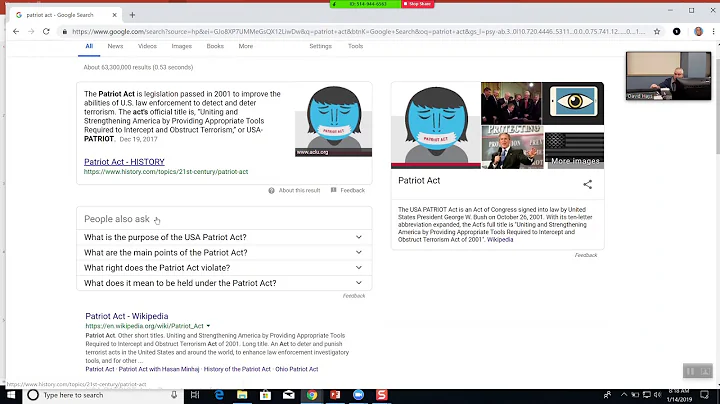Launch Microsoft Edge from taskbar
Viewport: 720px width, 404px height.
219,395
